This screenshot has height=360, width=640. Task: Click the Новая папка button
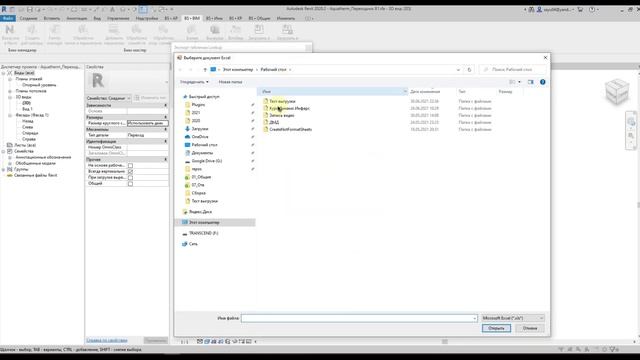tap(230, 82)
